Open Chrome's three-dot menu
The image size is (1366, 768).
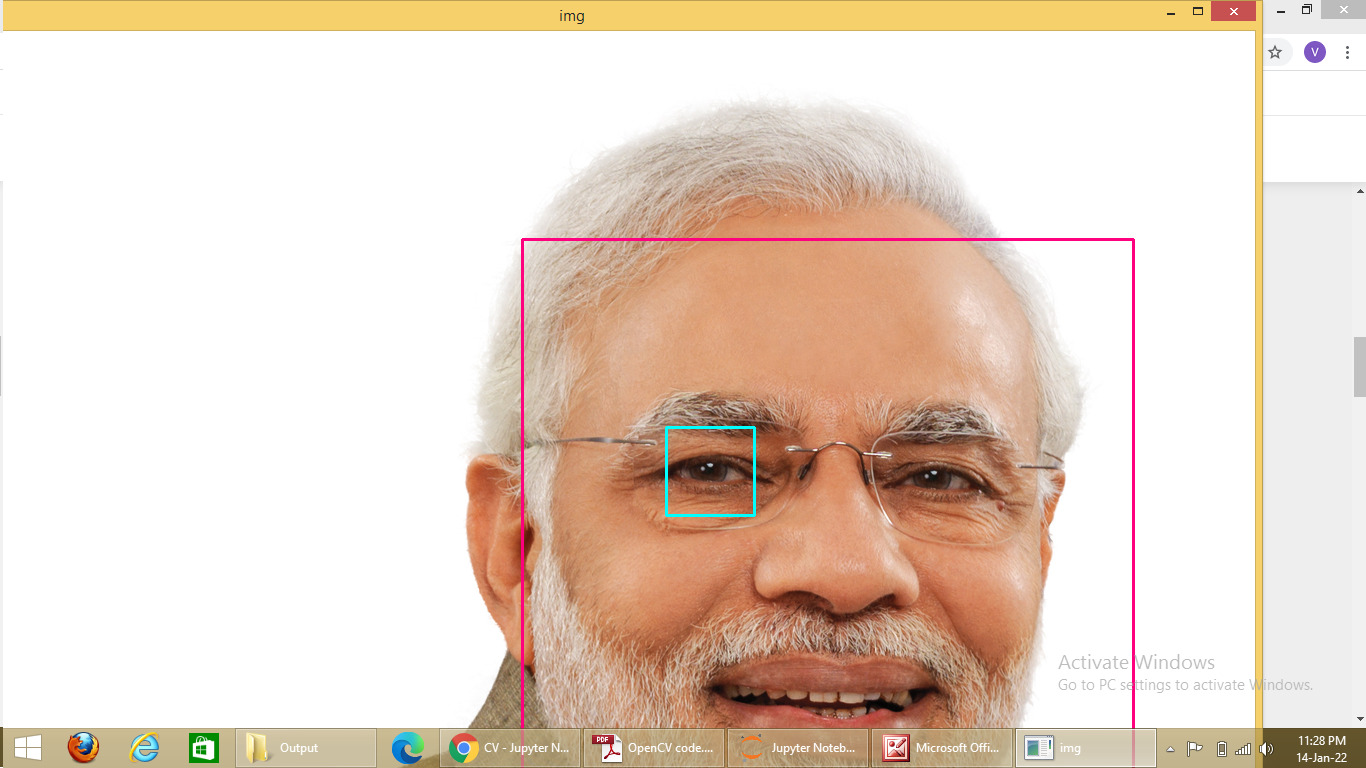[x=1347, y=52]
